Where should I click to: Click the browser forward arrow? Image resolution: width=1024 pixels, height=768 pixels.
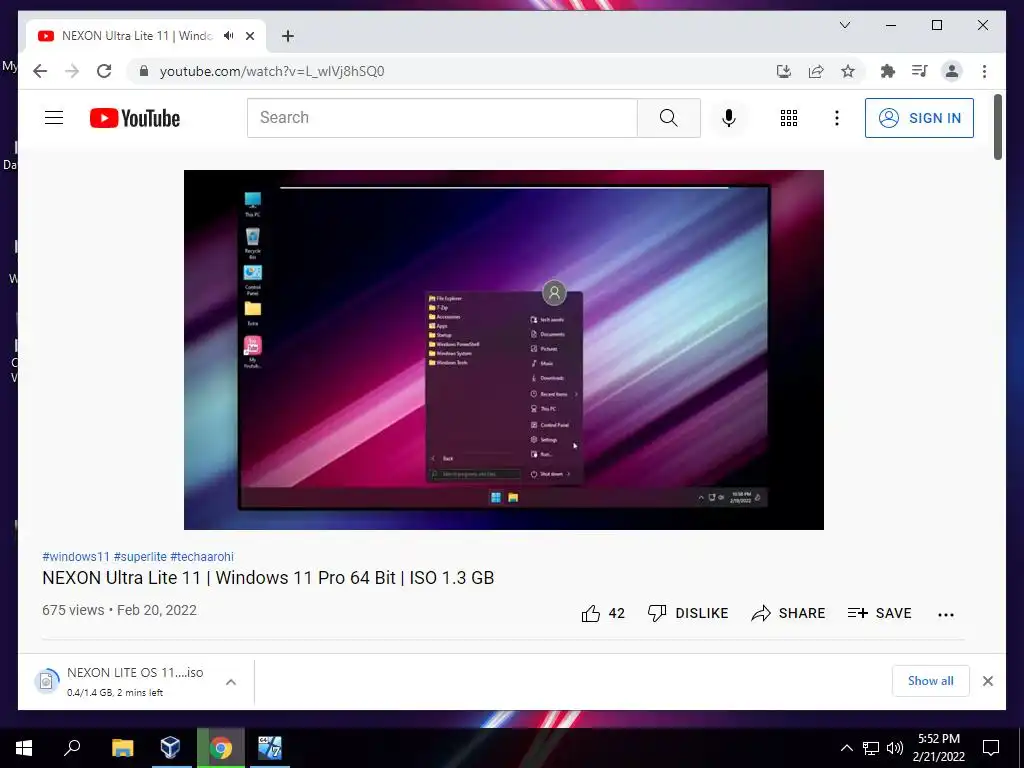click(x=72, y=71)
